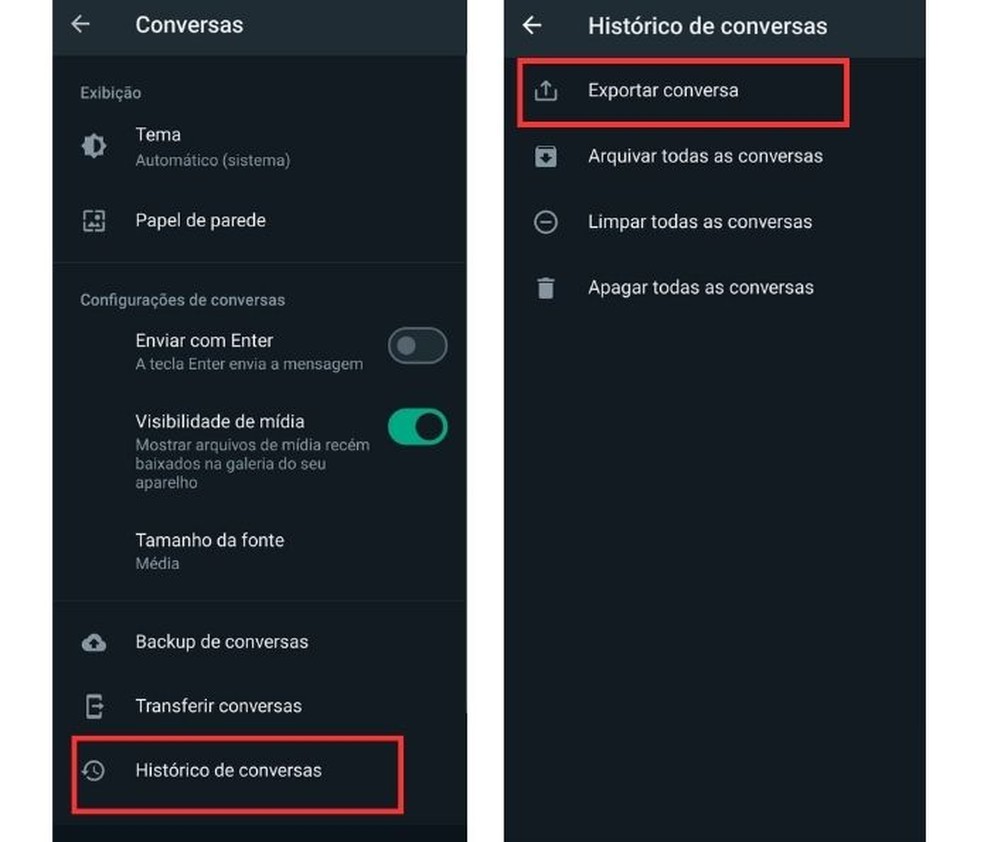Go back from the Conversas screen

click(81, 24)
